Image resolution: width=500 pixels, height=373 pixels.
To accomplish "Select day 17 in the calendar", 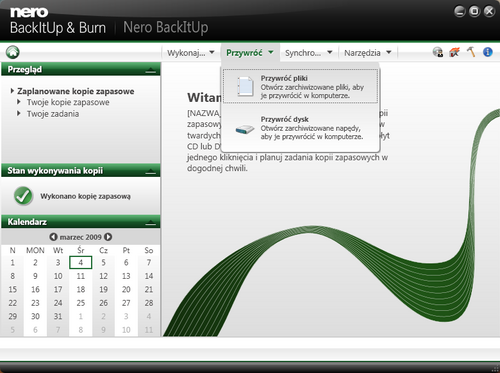I will pos(58,289).
